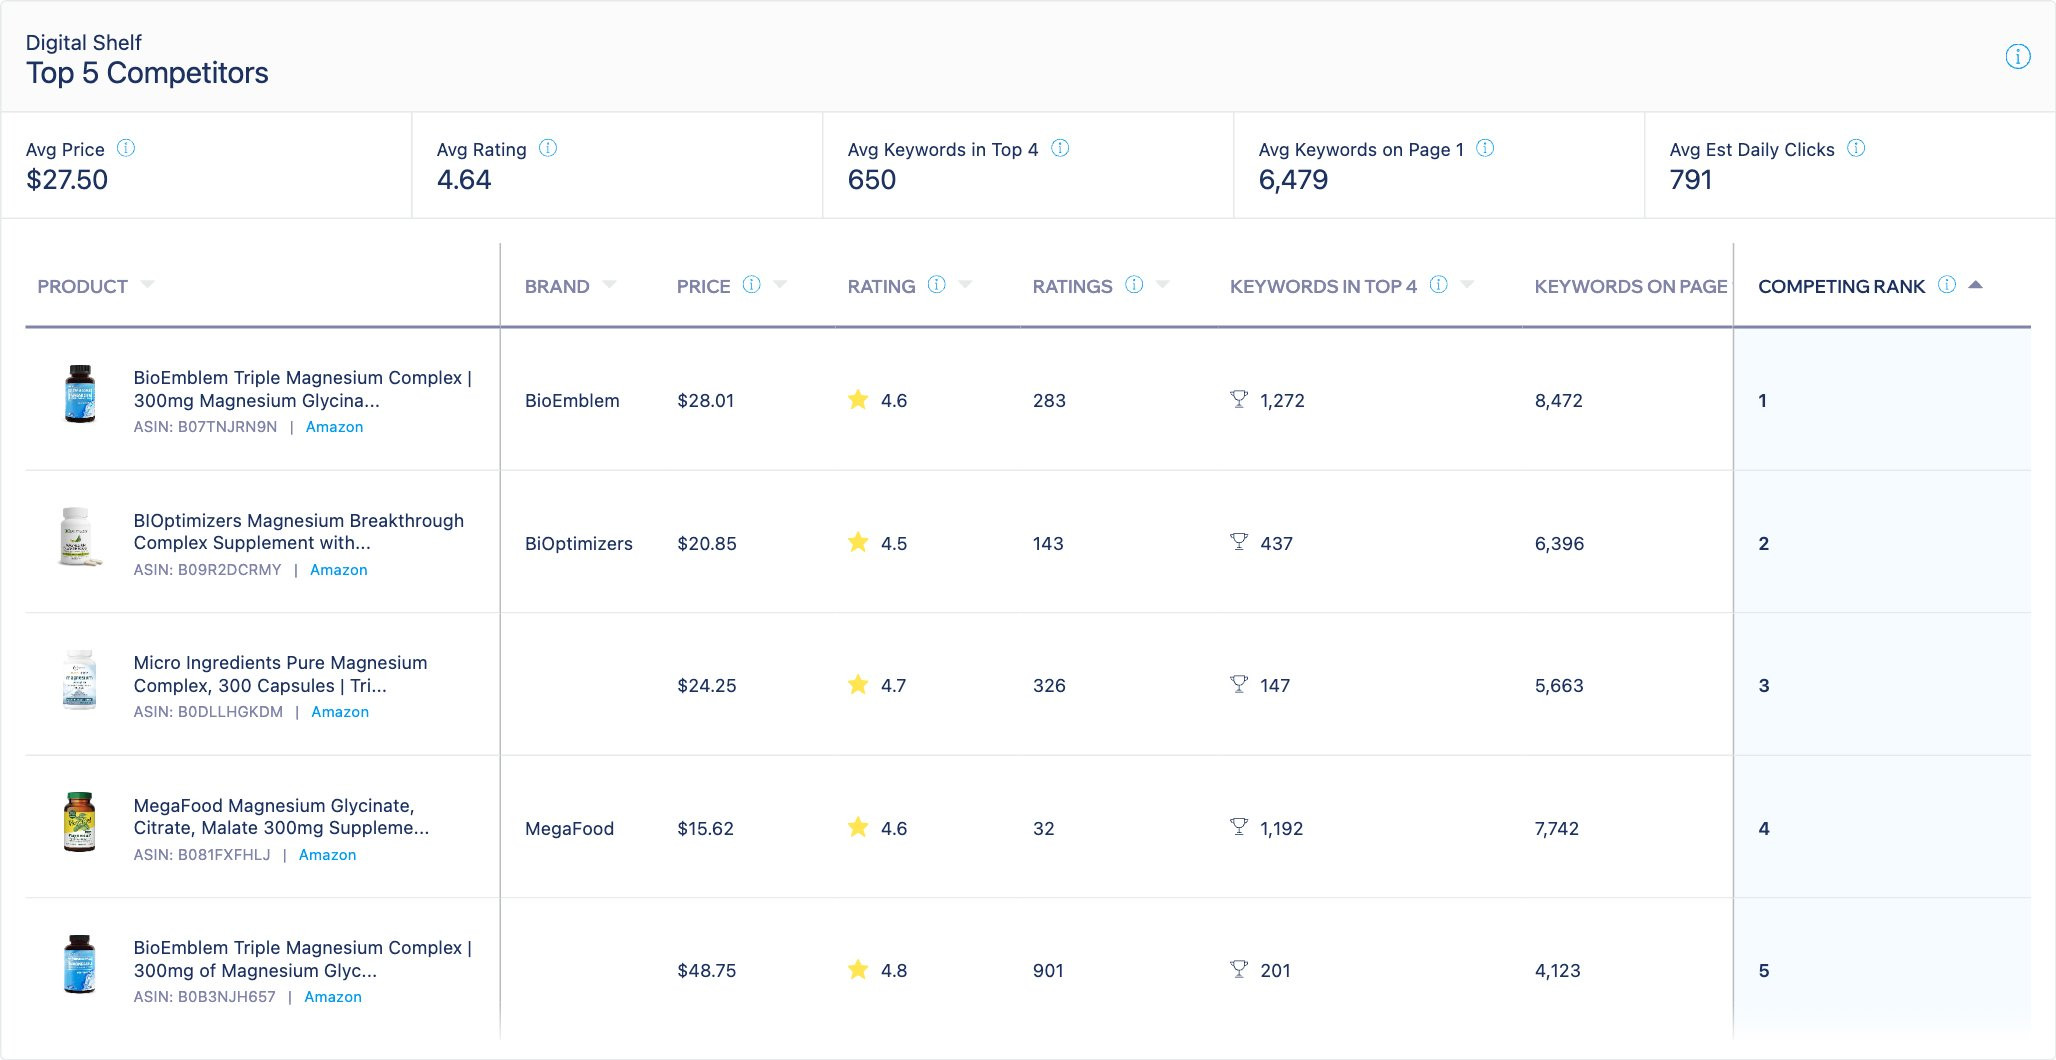Click the trophy icon beside 1,272 keywords

pyautogui.click(x=1239, y=400)
